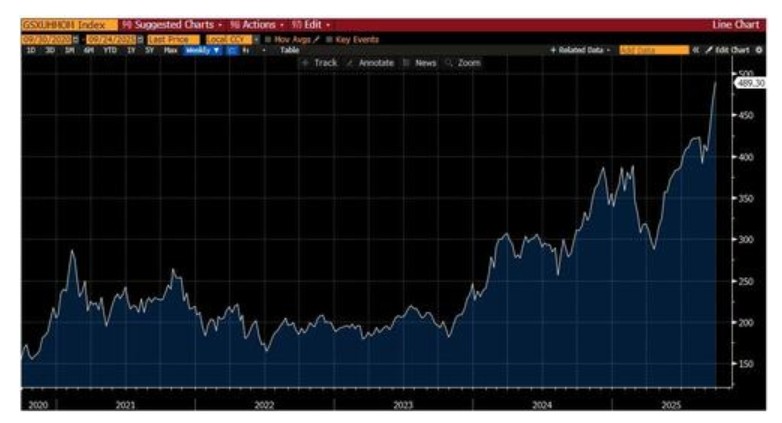Select the 1D time range
The width and height of the screenshot is (782, 423).
[x=31, y=50]
